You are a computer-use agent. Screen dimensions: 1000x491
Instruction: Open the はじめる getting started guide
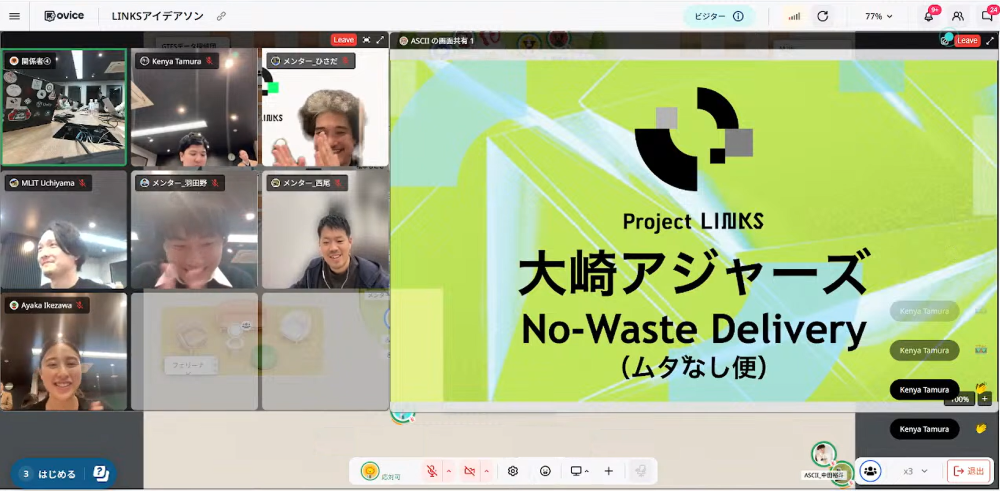click(57, 474)
